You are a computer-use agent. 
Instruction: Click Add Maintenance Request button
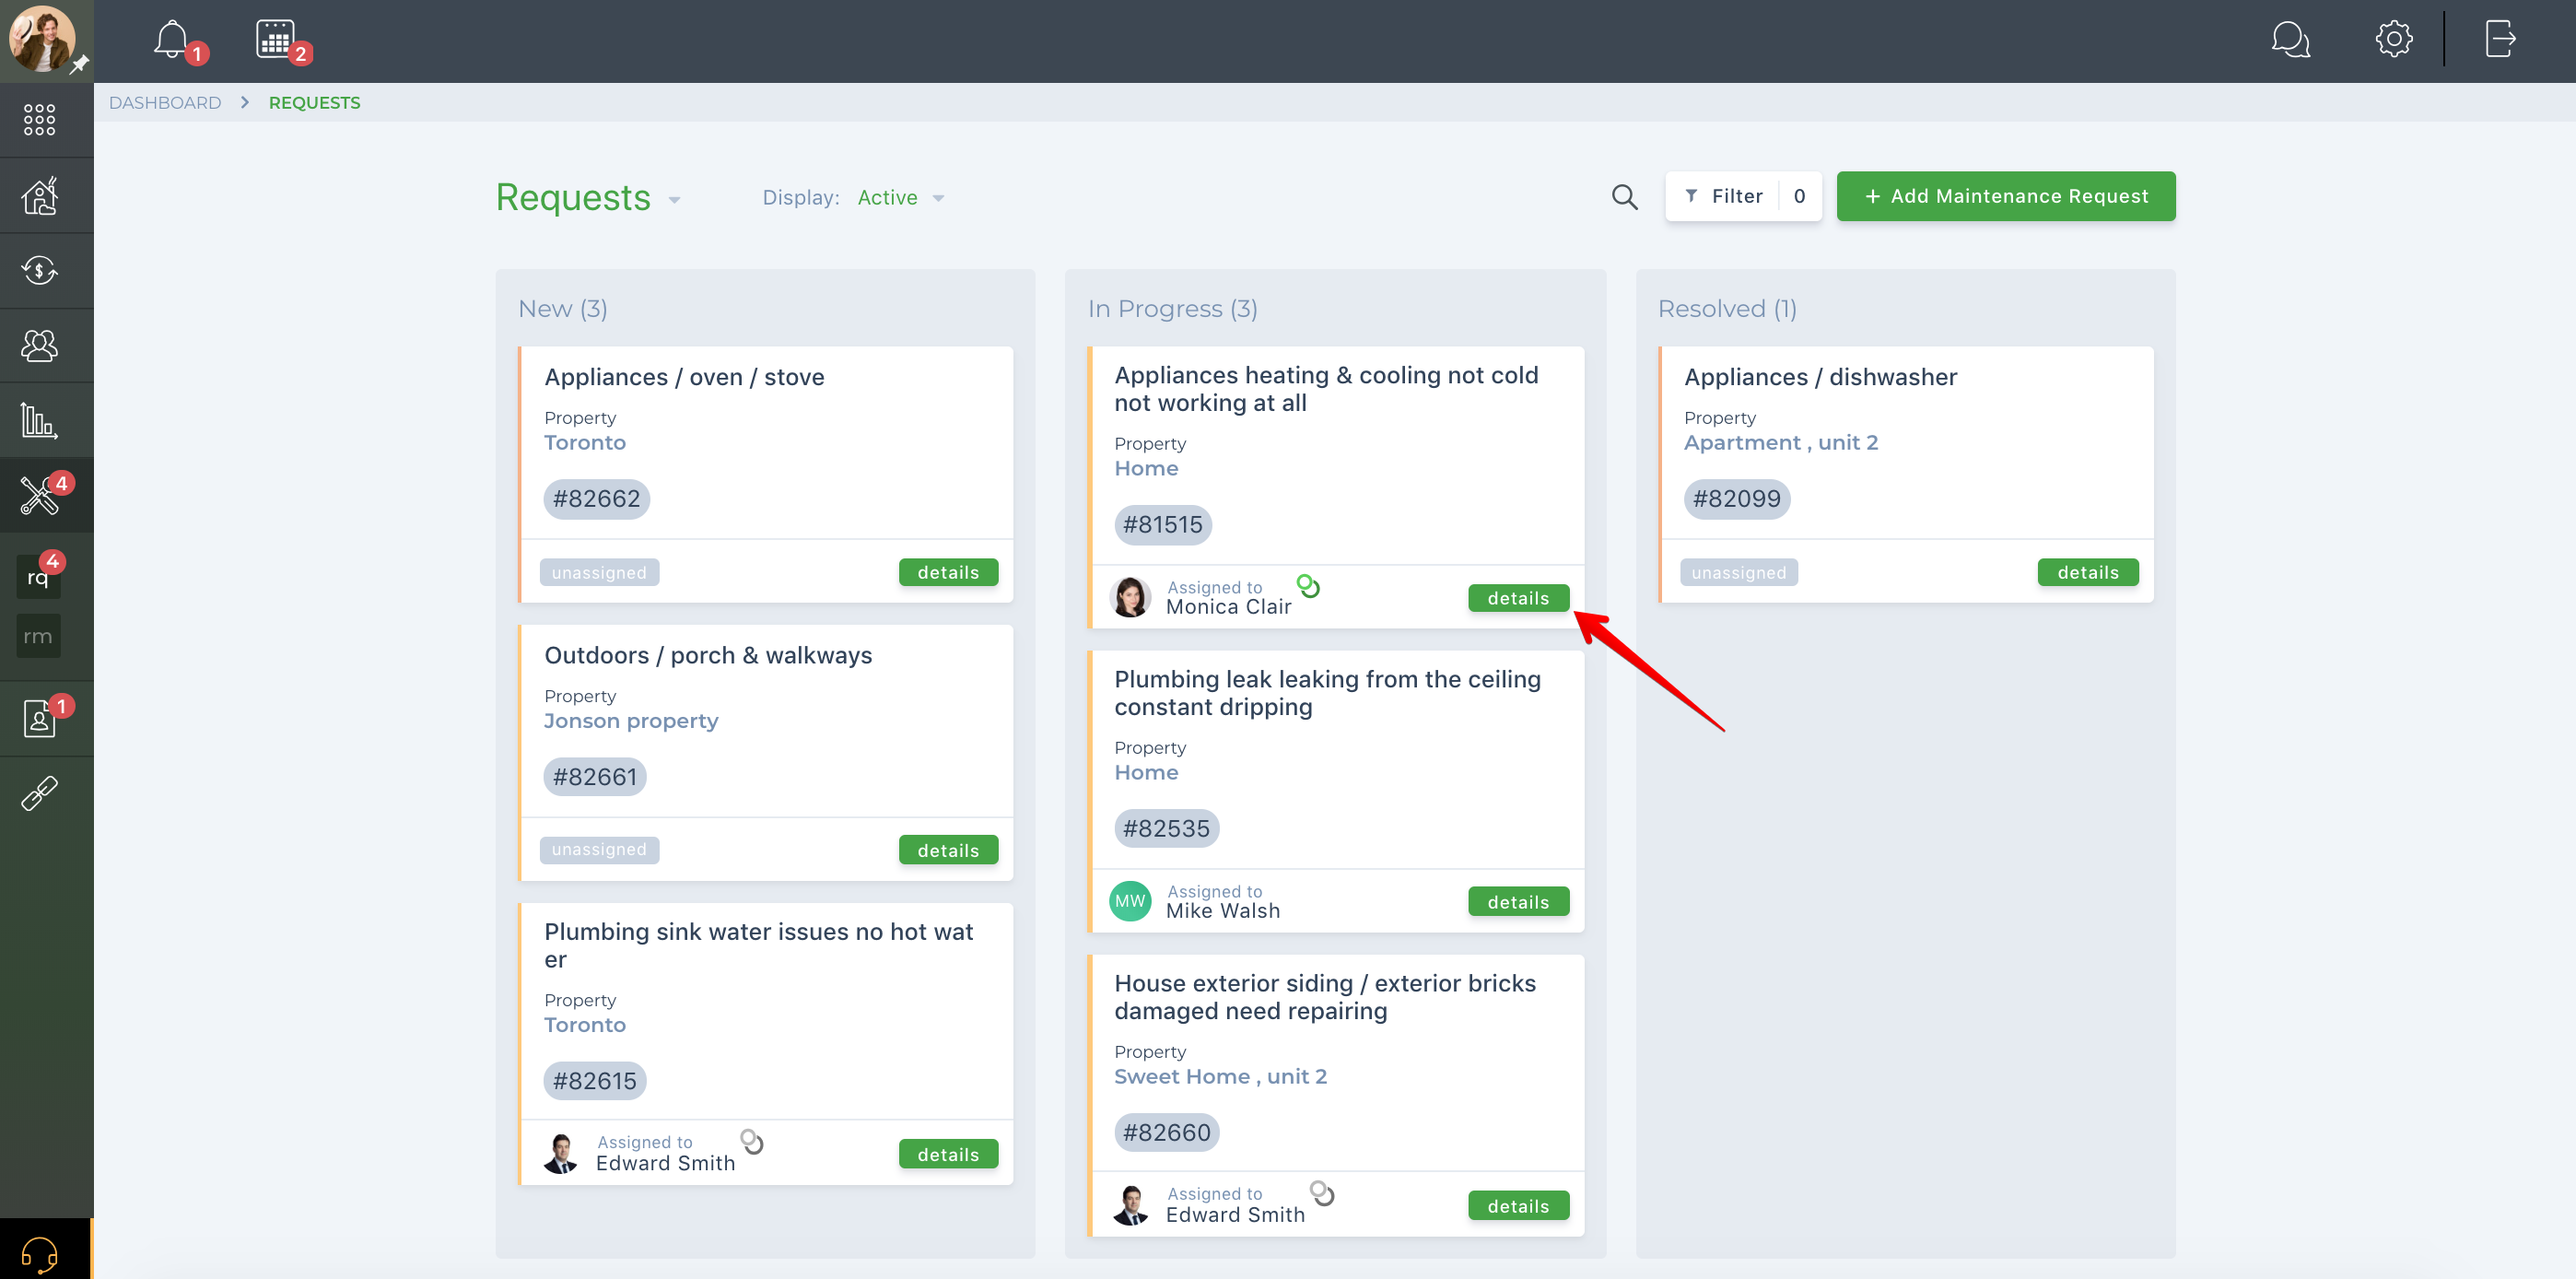2006,196
